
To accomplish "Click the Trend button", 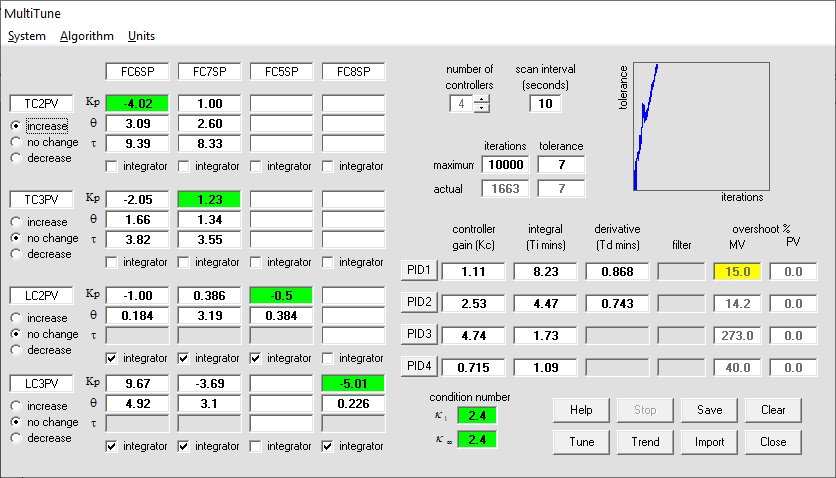I will pos(645,442).
